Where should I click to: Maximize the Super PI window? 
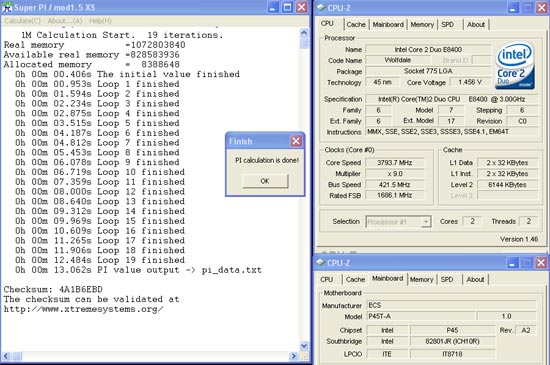point(287,7)
